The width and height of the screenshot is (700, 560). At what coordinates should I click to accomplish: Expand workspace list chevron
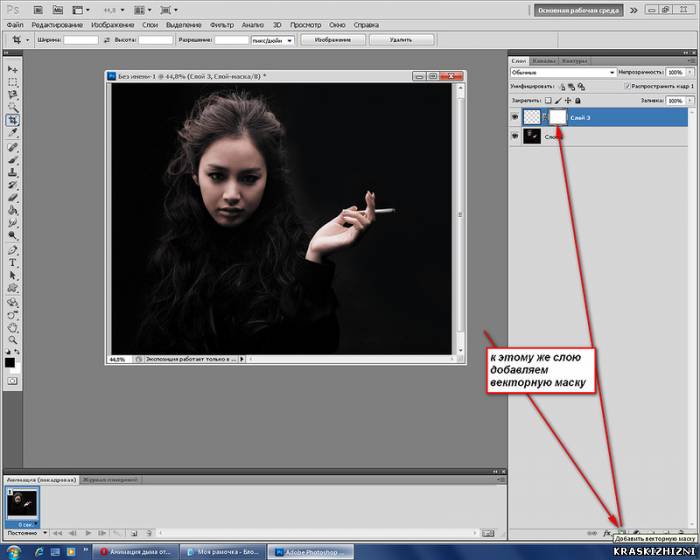(633, 10)
